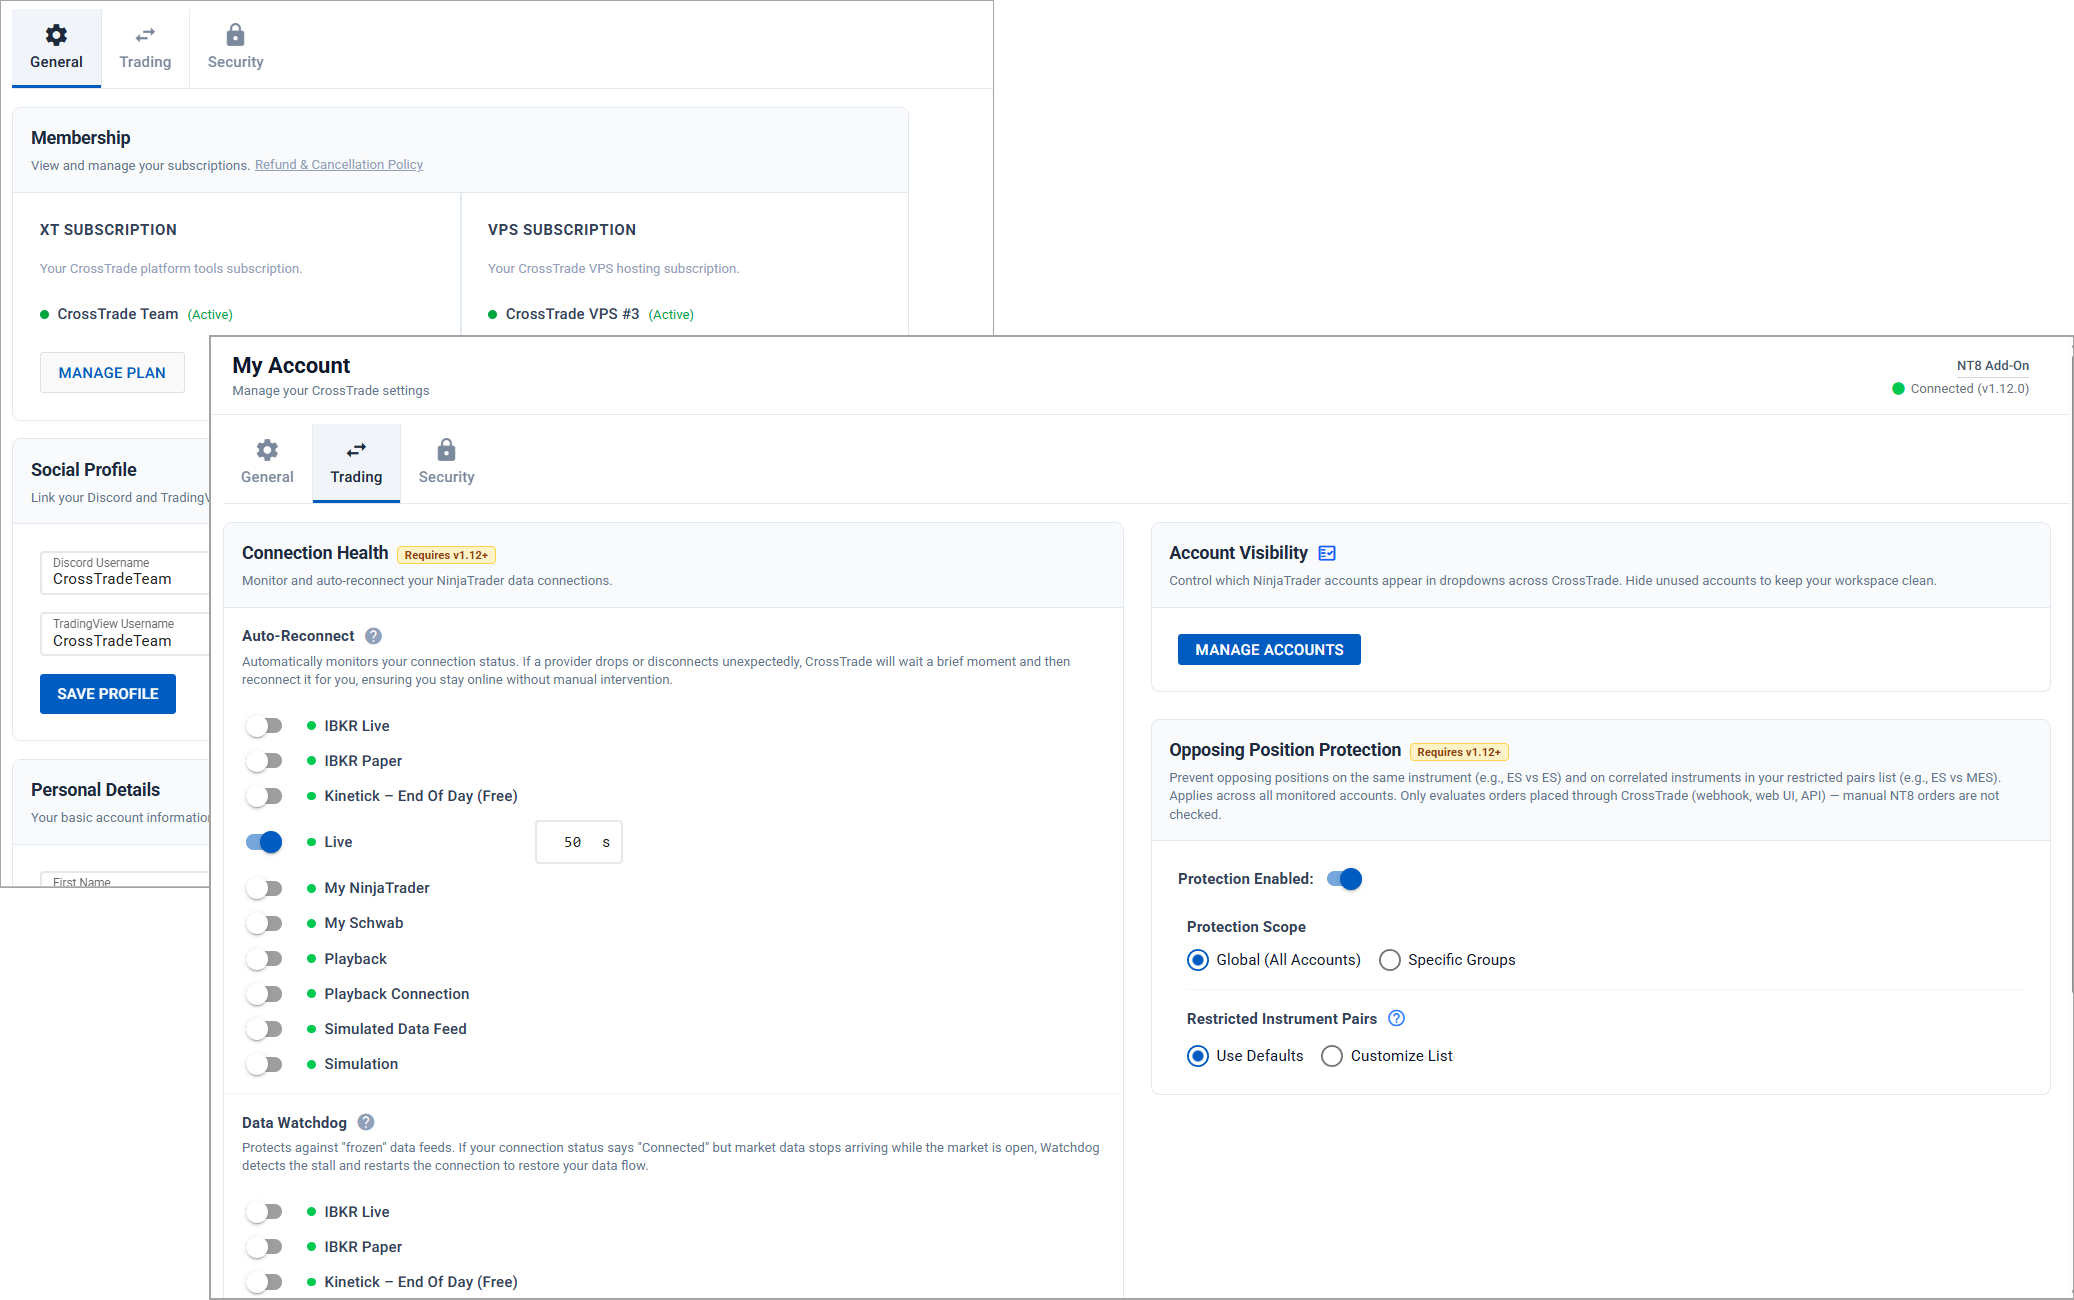Click the Security lock icon in My Account
The image size is (2074, 1300).
[446, 450]
